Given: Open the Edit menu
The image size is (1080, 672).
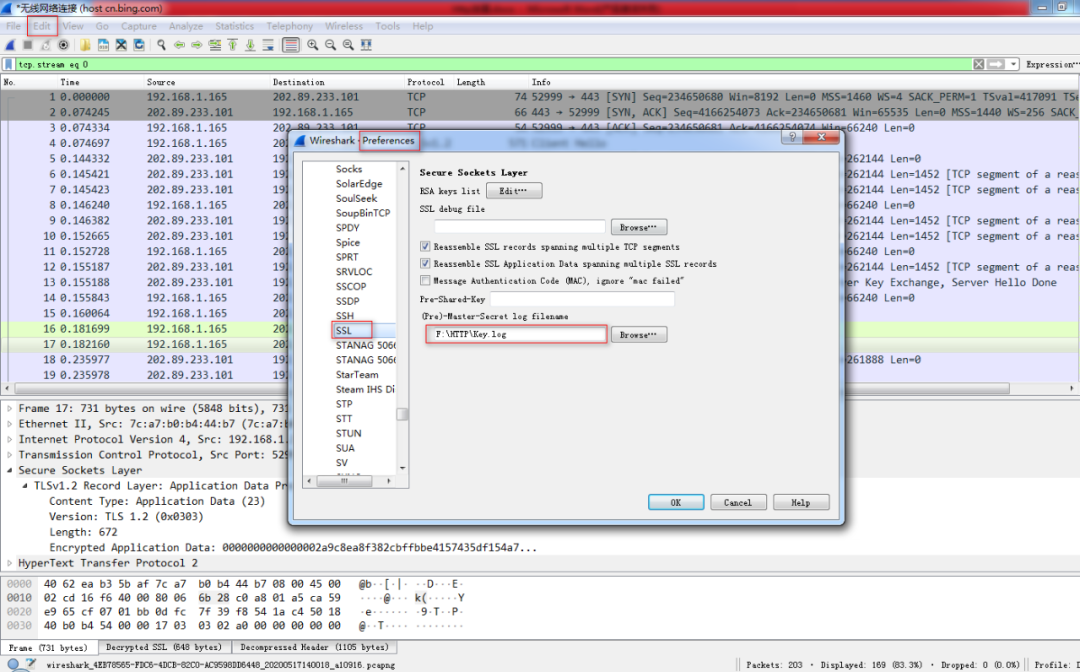Looking at the screenshot, I should click(42, 26).
